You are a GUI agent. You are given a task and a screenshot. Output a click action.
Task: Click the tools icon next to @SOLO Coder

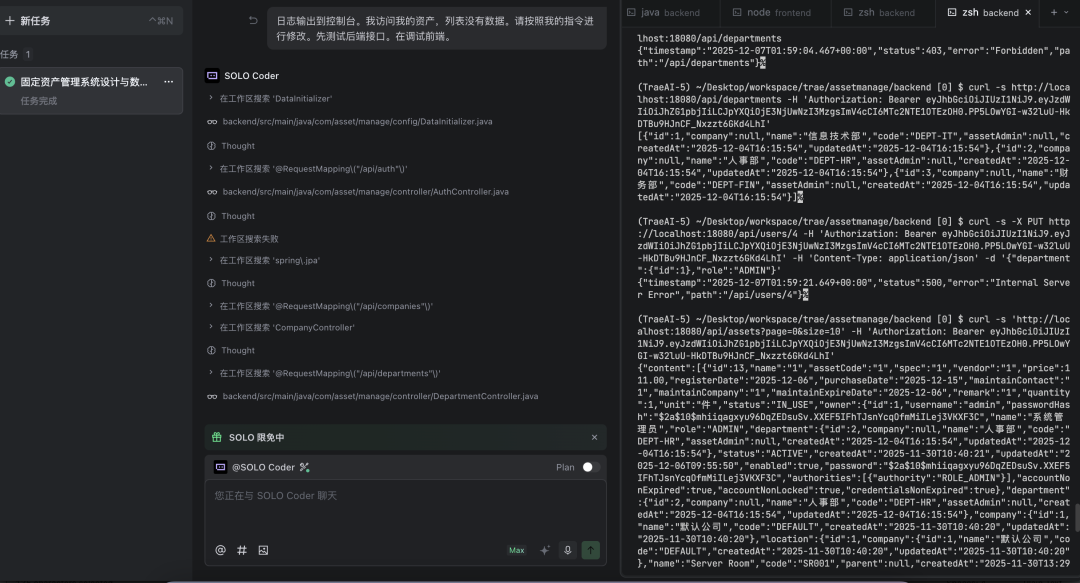304,467
